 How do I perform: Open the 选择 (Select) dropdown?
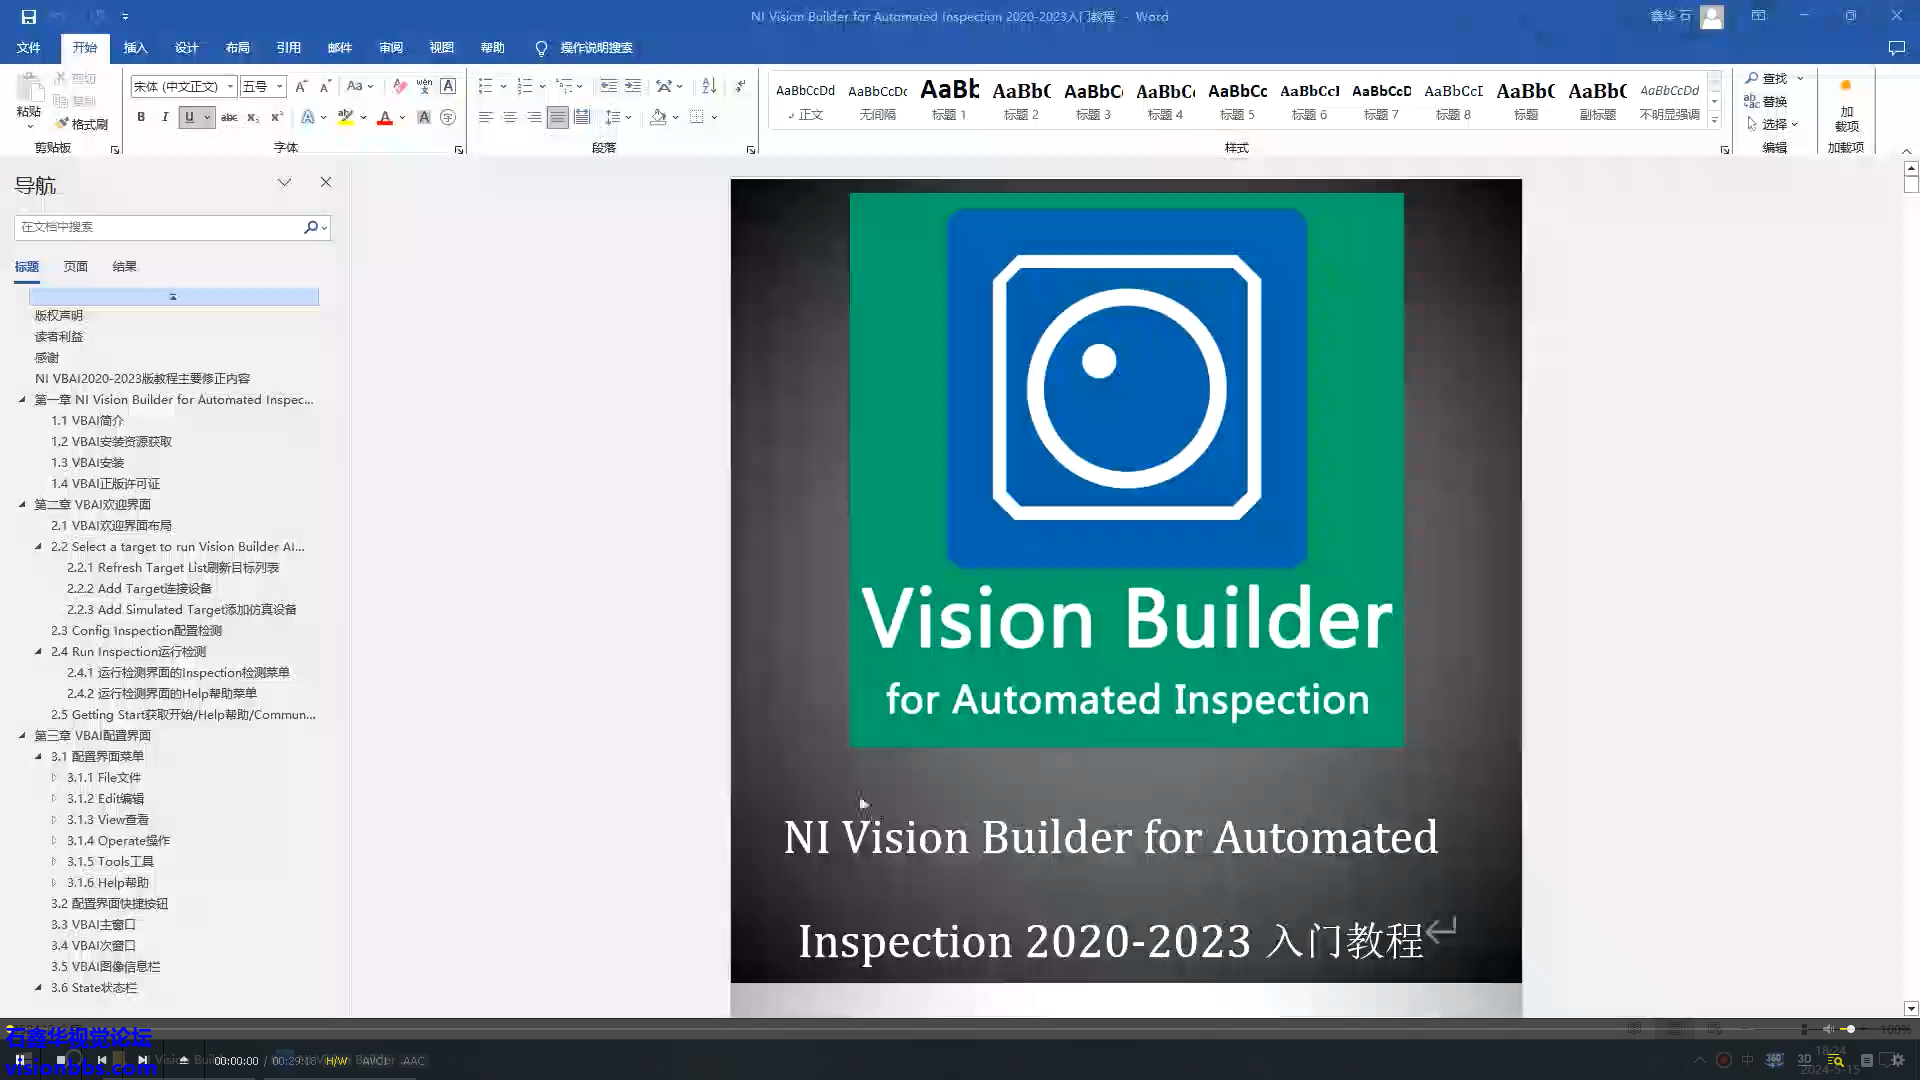(1773, 124)
